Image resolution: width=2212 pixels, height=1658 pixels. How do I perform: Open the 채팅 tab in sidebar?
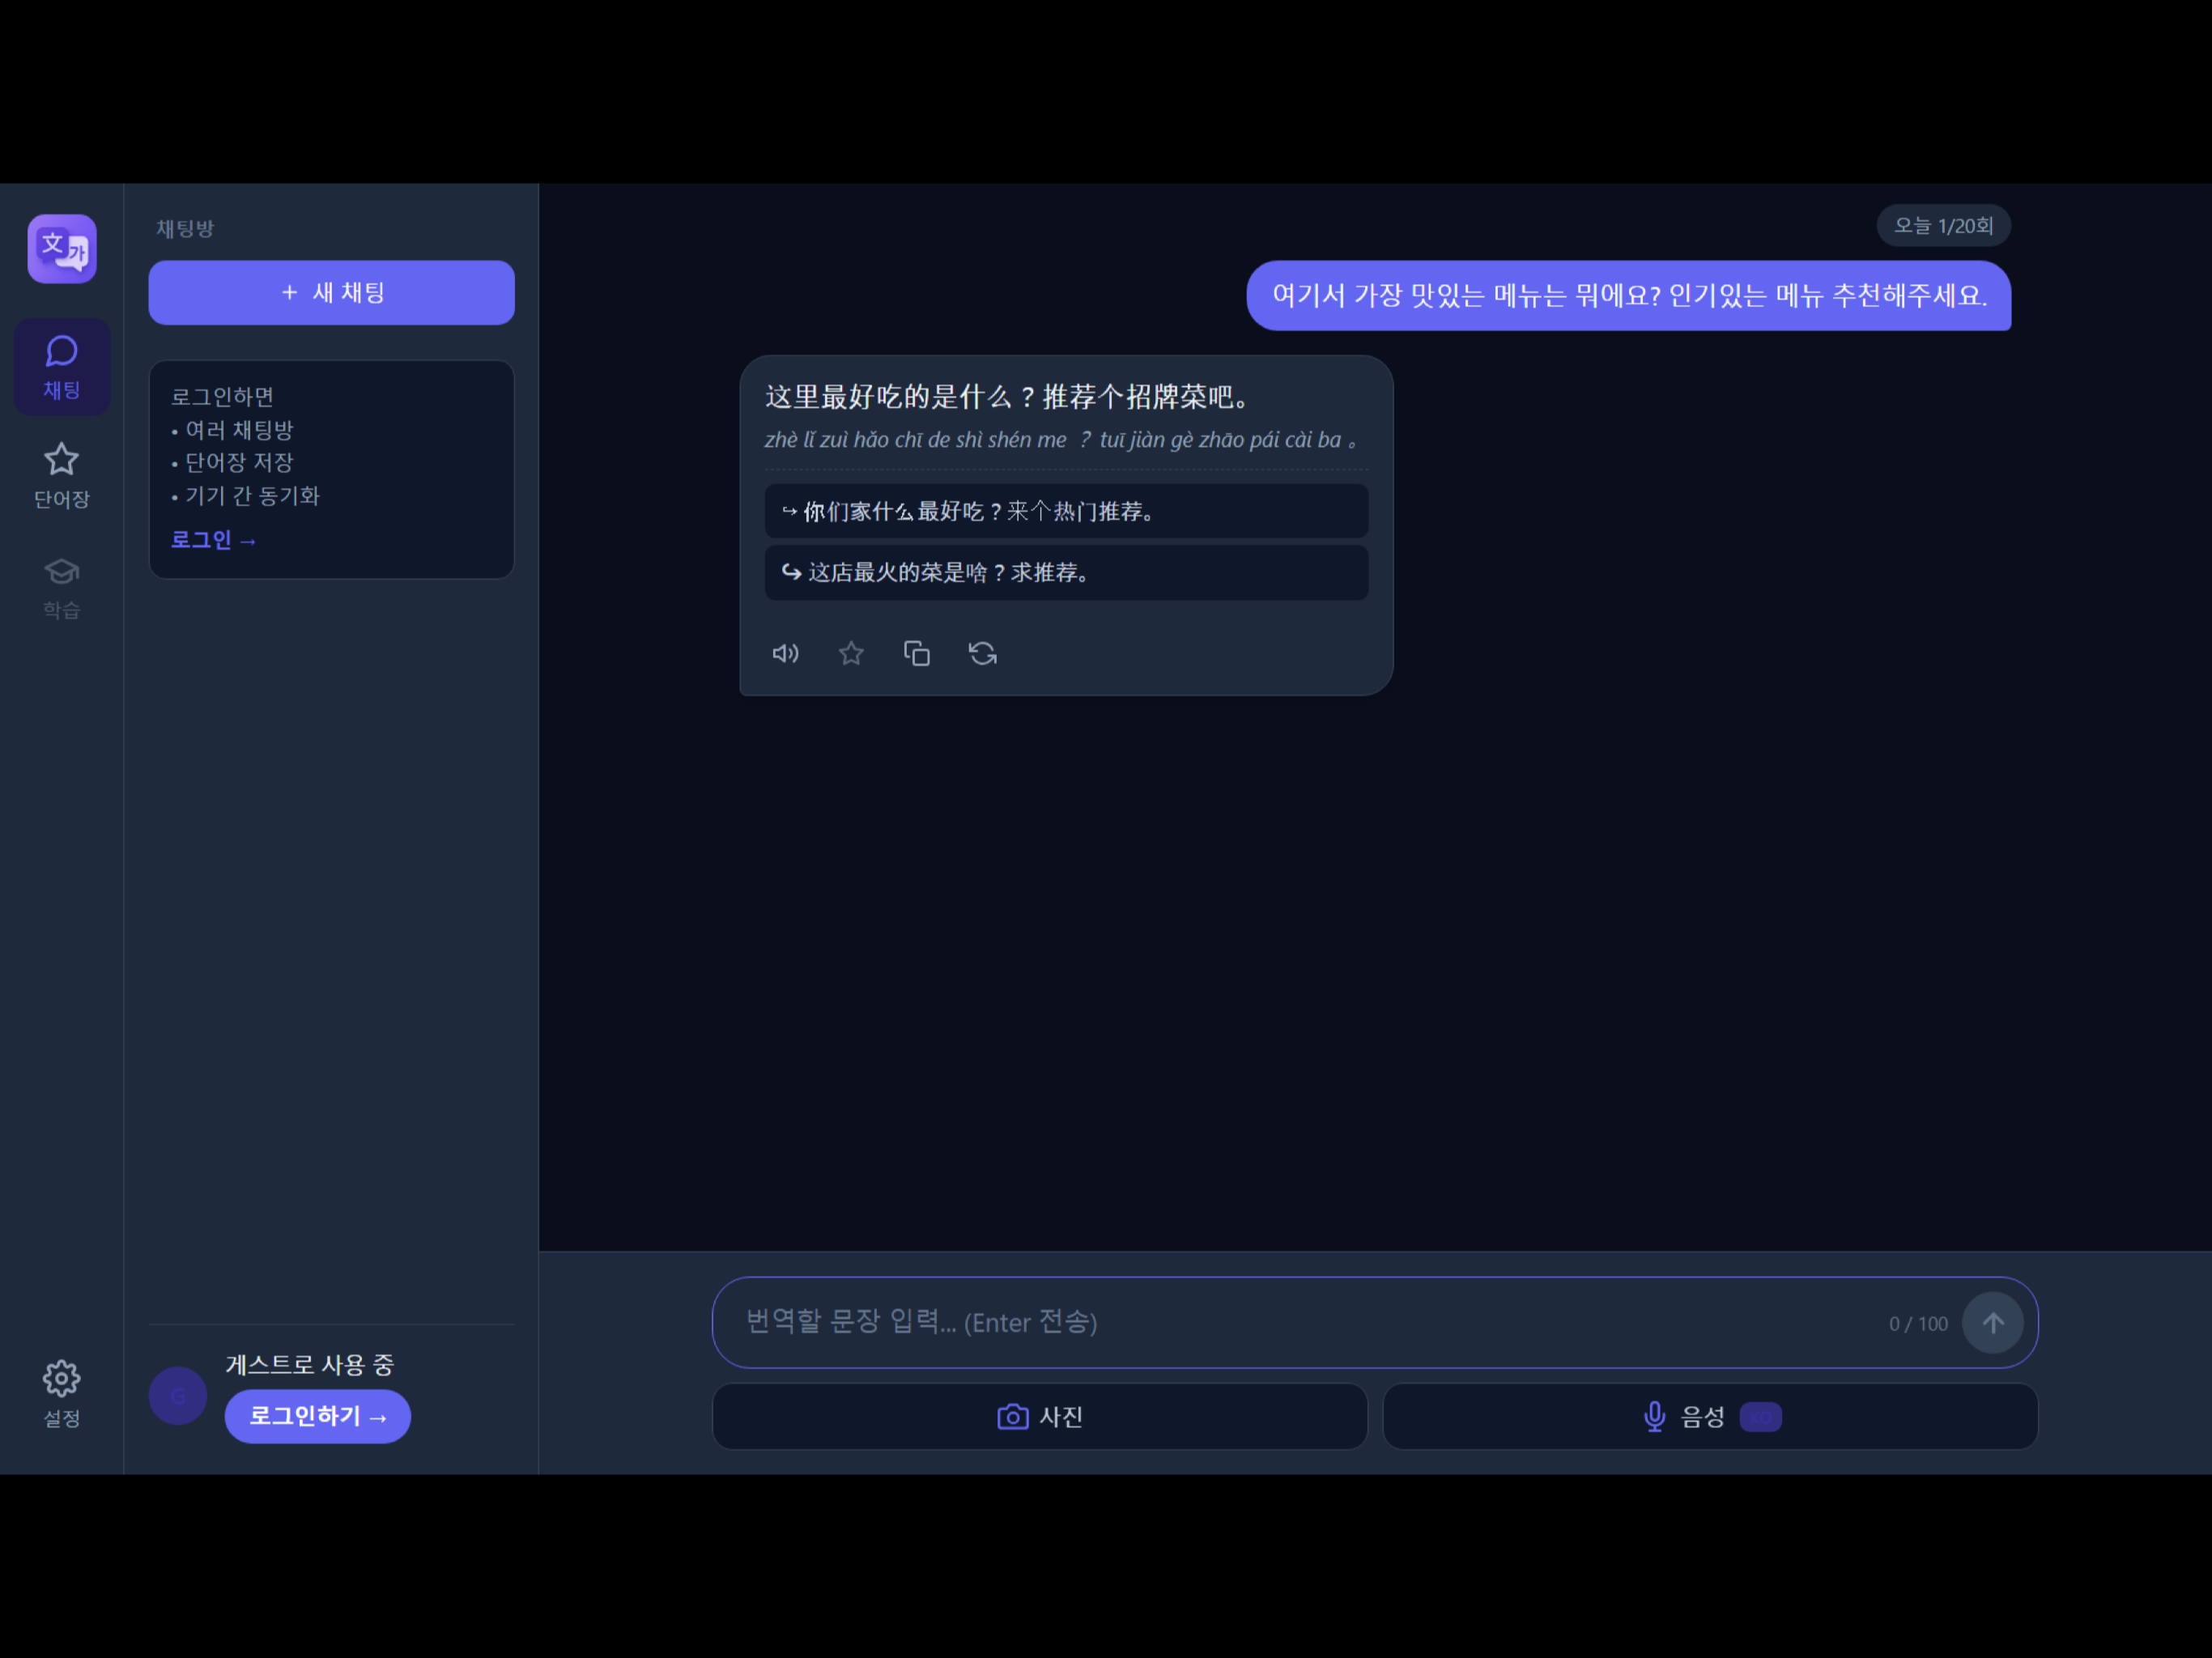[x=62, y=367]
